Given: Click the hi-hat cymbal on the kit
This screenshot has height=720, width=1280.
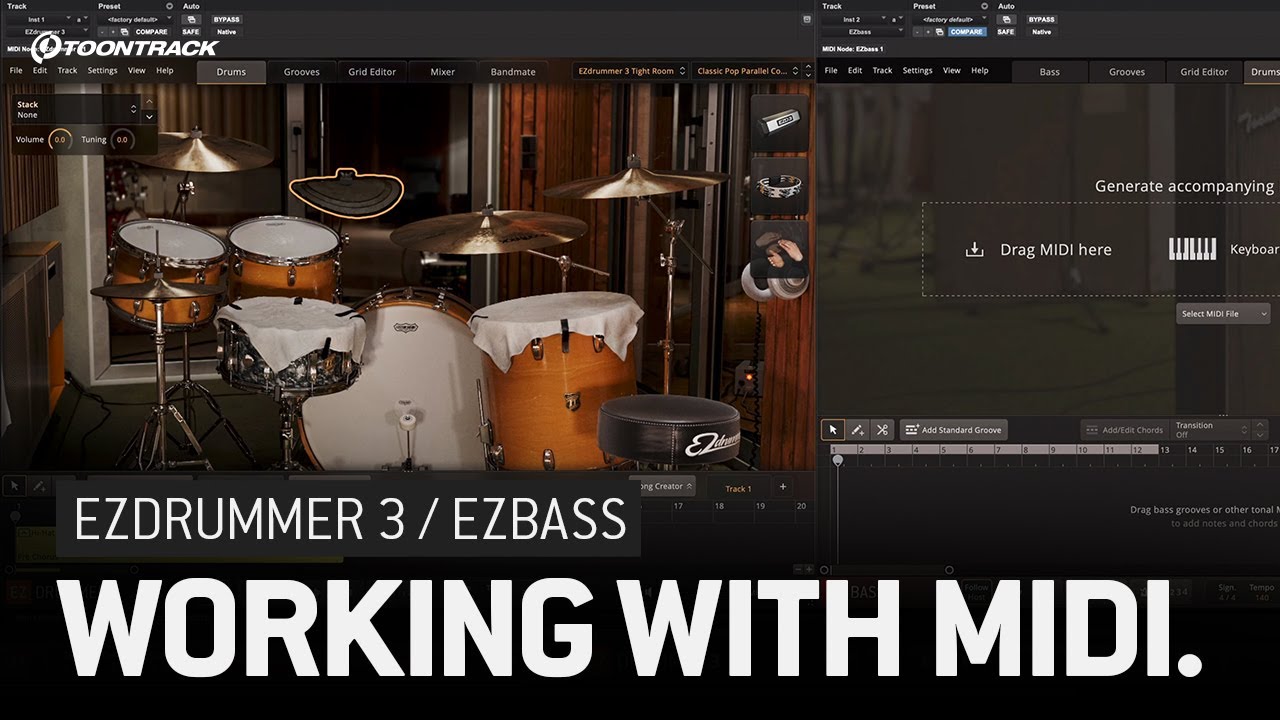Looking at the screenshot, I should coord(157,290).
